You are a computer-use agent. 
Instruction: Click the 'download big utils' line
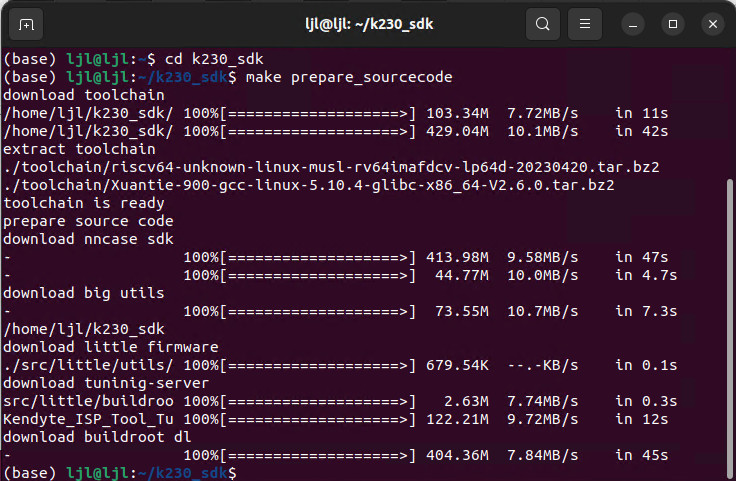coord(84,293)
